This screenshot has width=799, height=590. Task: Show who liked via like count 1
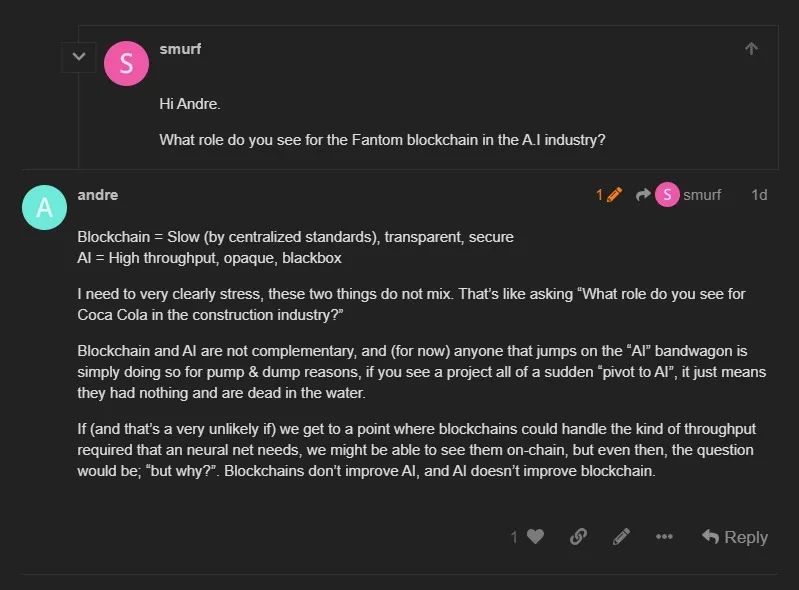pos(514,537)
